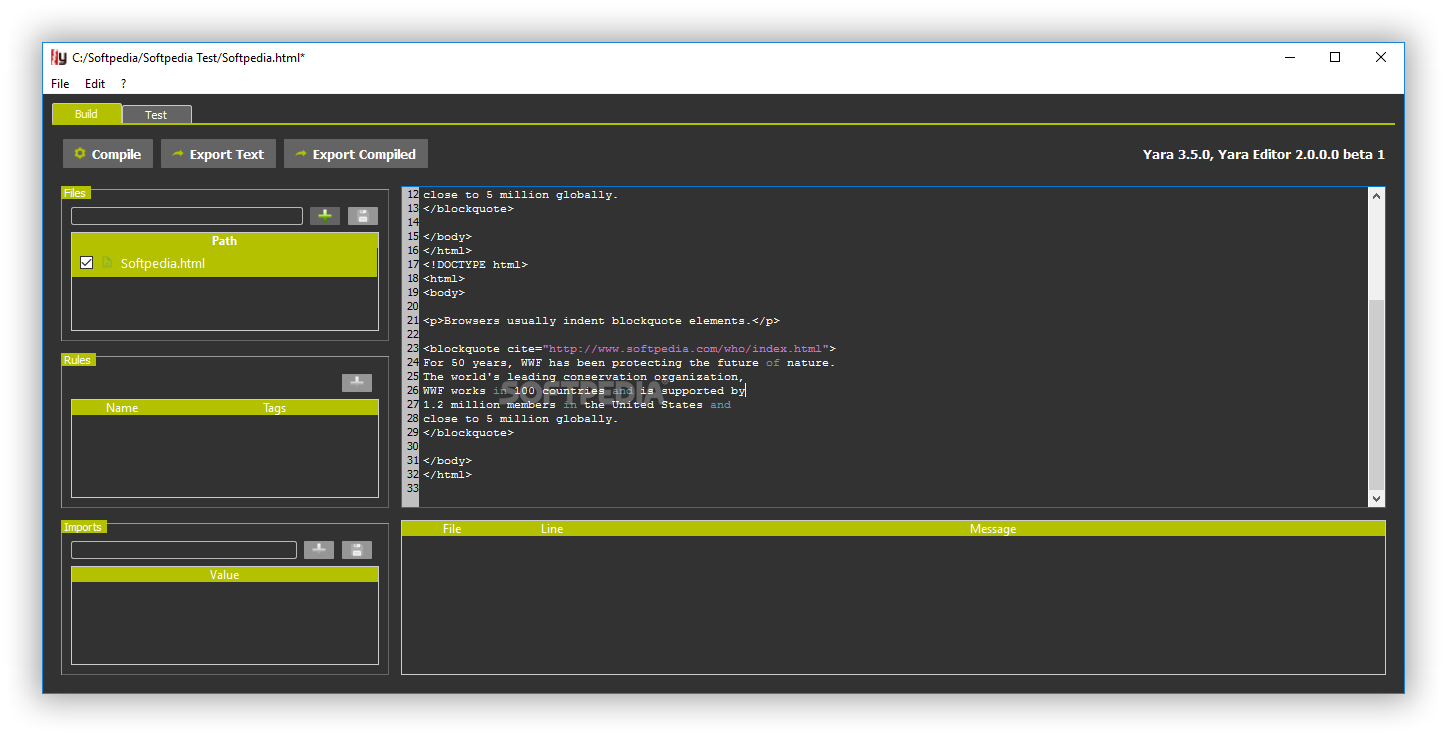The width and height of the screenshot is (1447, 736).
Task: Open the Edit menu
Action: click(x=95, y=84)
